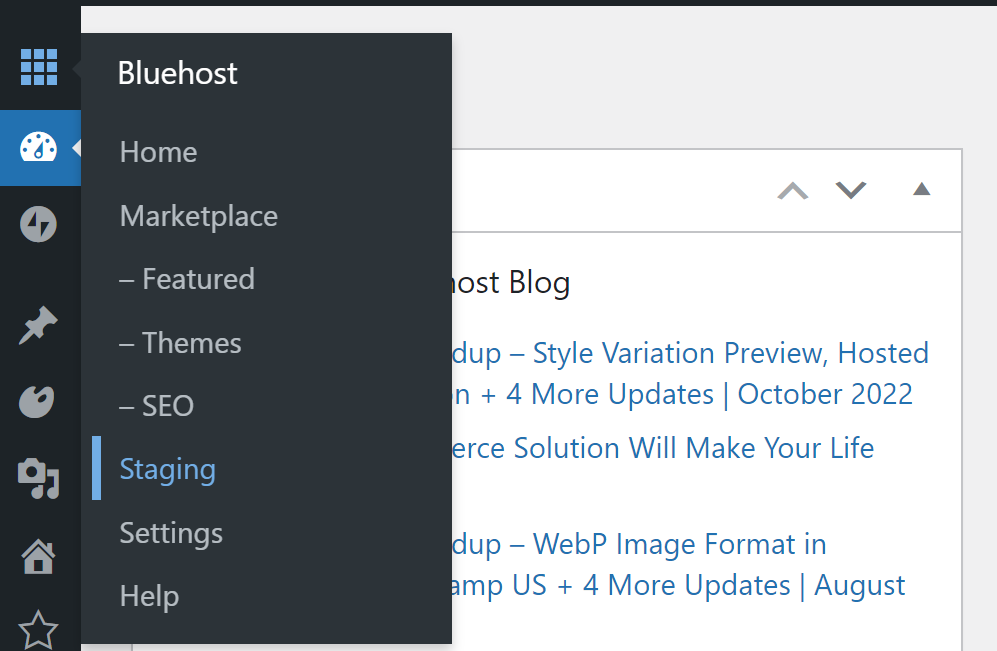Click the grid apps icon at sidebar top

point(40,68)
